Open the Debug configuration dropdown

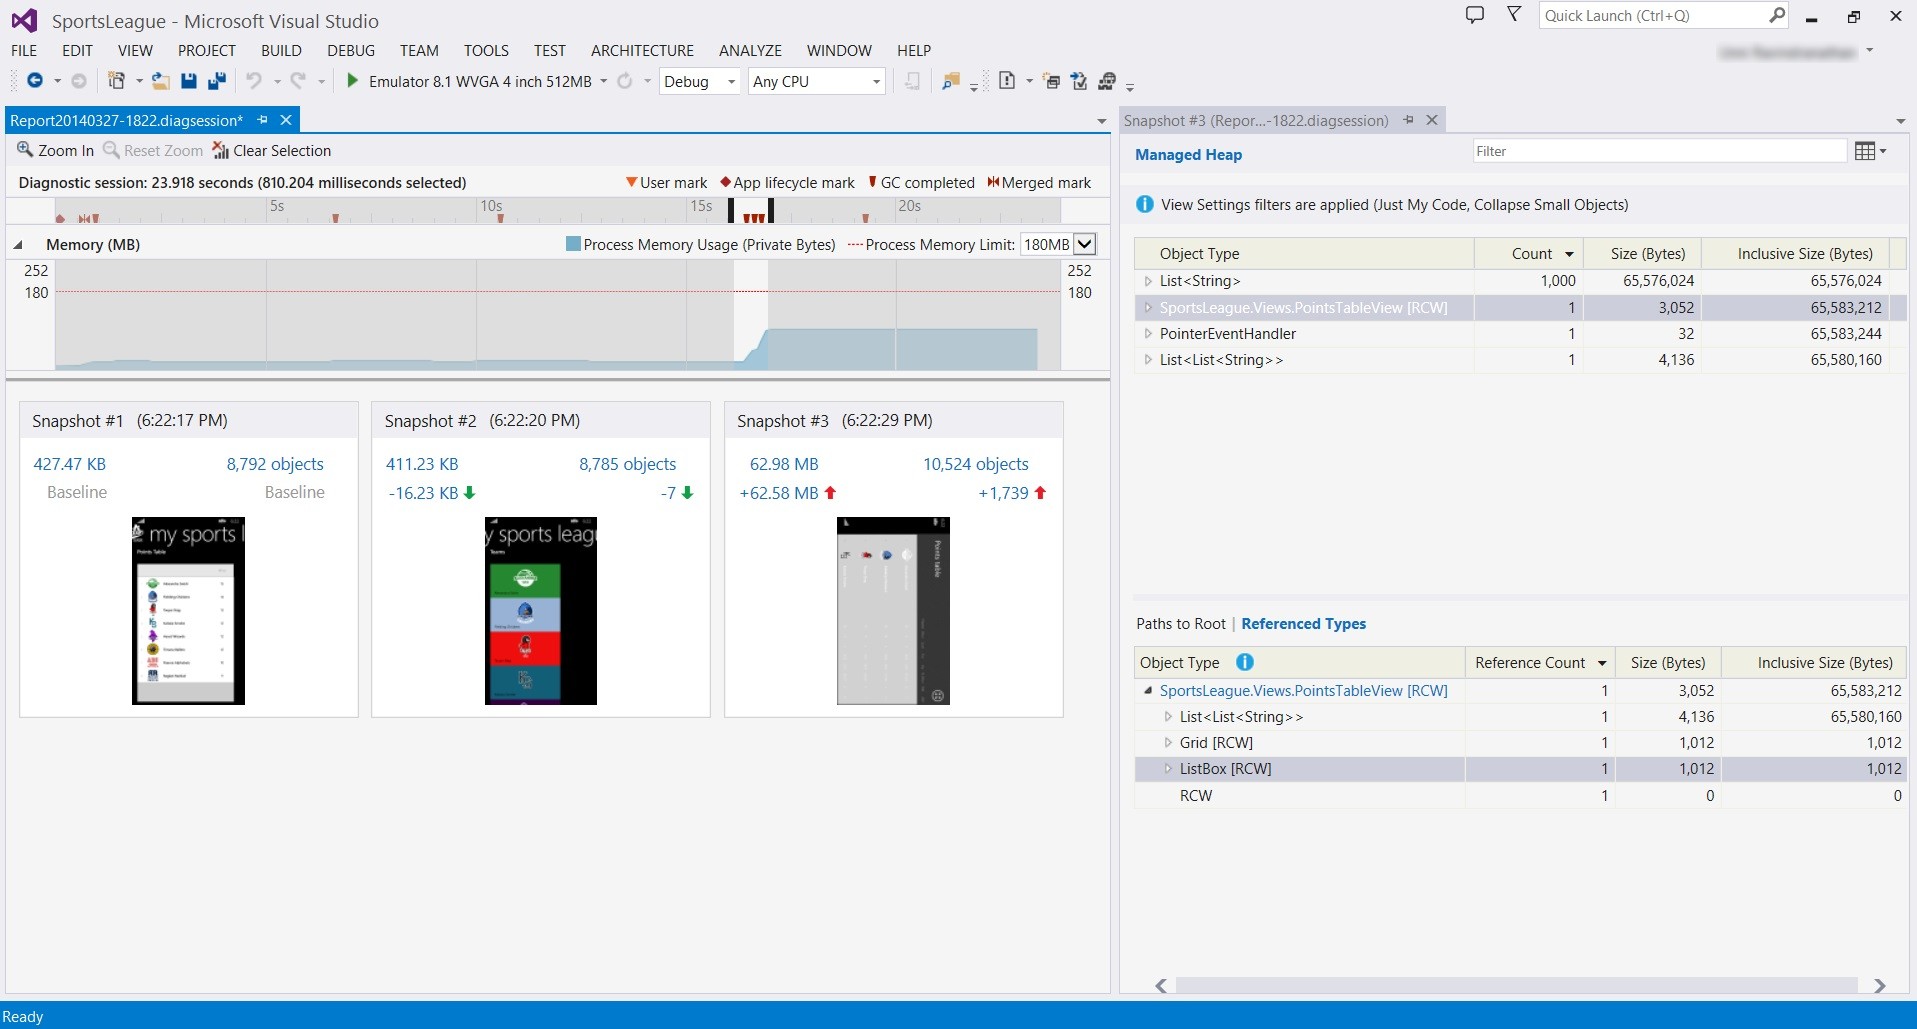coord(700,81)
